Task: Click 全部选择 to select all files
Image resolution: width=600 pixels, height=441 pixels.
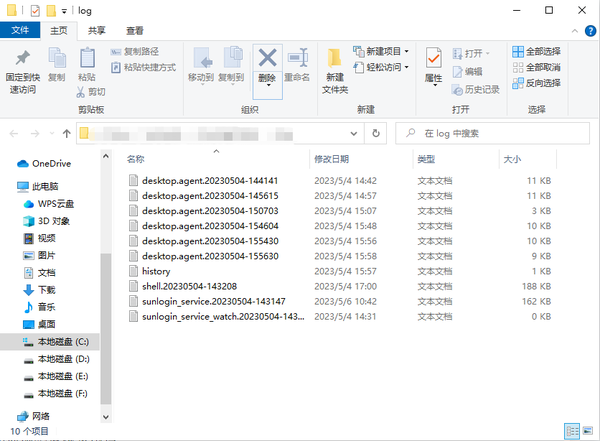Action: click(x=536, y=51)
